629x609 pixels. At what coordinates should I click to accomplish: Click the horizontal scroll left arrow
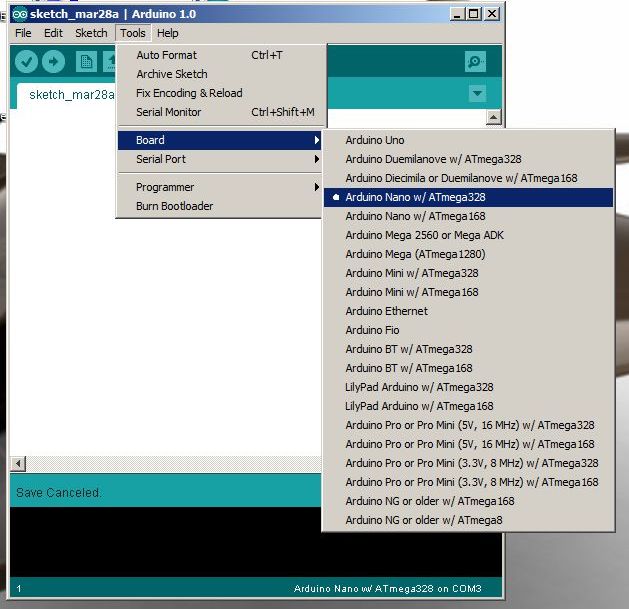[x=17, y=464]
